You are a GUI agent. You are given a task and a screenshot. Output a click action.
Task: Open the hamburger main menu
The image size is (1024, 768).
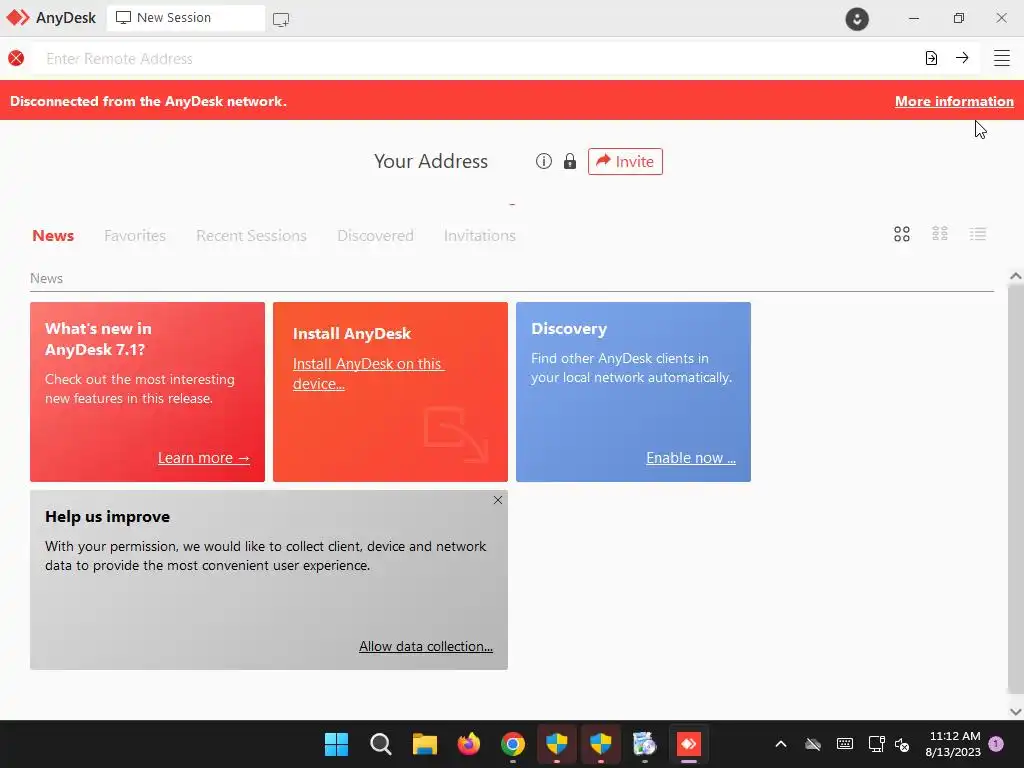[1002, 58]
